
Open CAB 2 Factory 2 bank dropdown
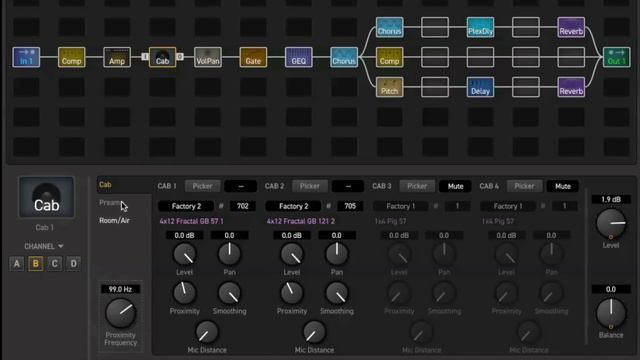click(x=293, y=206)
